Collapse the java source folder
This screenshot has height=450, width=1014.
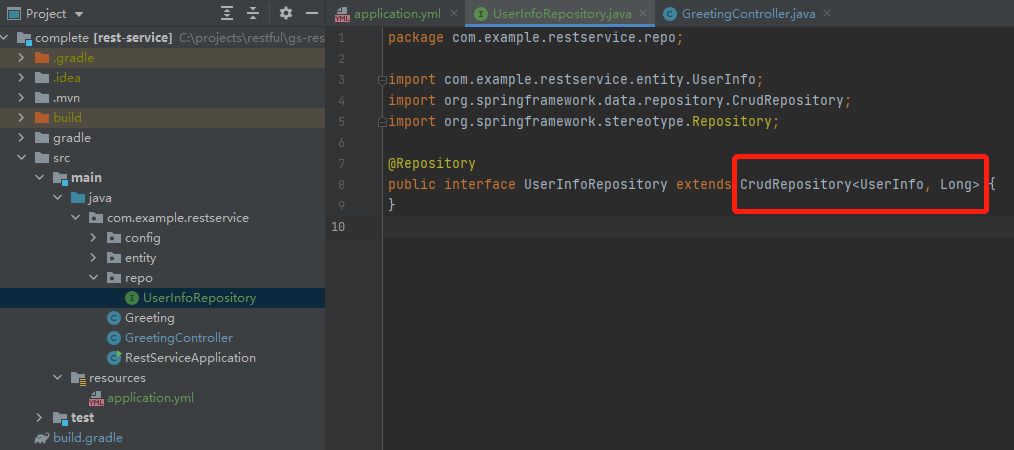[x=58, y=198]
